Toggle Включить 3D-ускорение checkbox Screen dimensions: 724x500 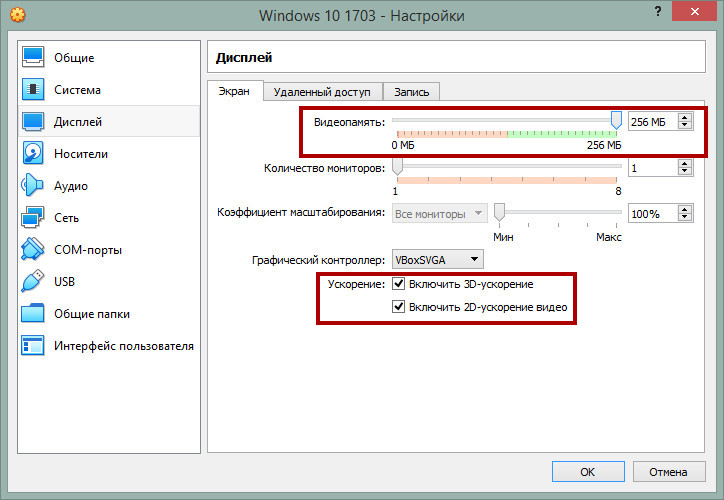click(398, 283)
